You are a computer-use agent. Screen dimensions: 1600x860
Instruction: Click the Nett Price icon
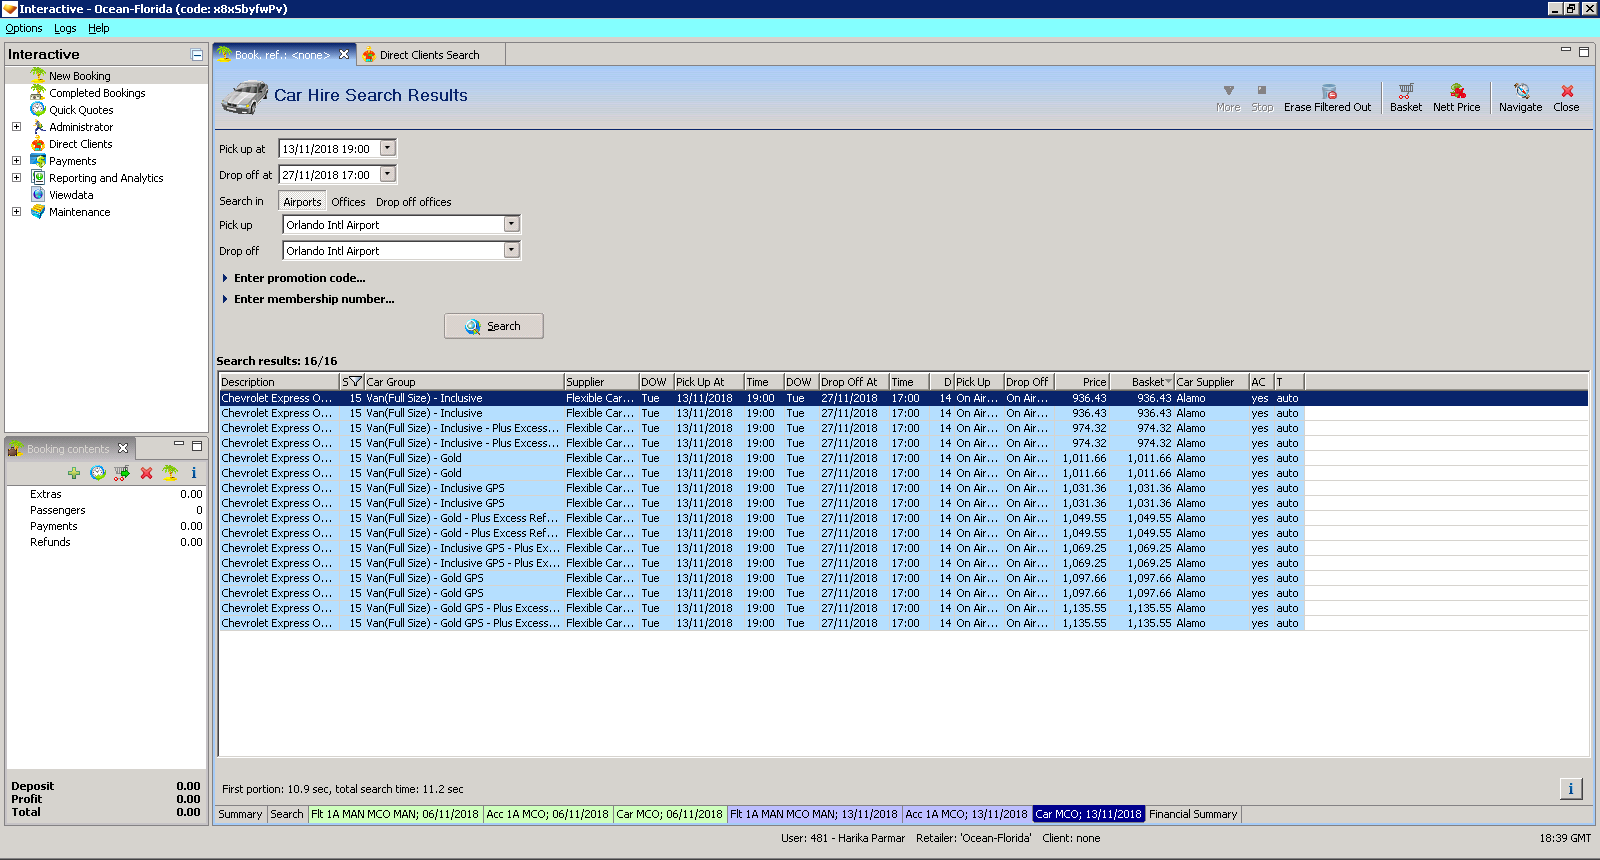pos(1456,91)
